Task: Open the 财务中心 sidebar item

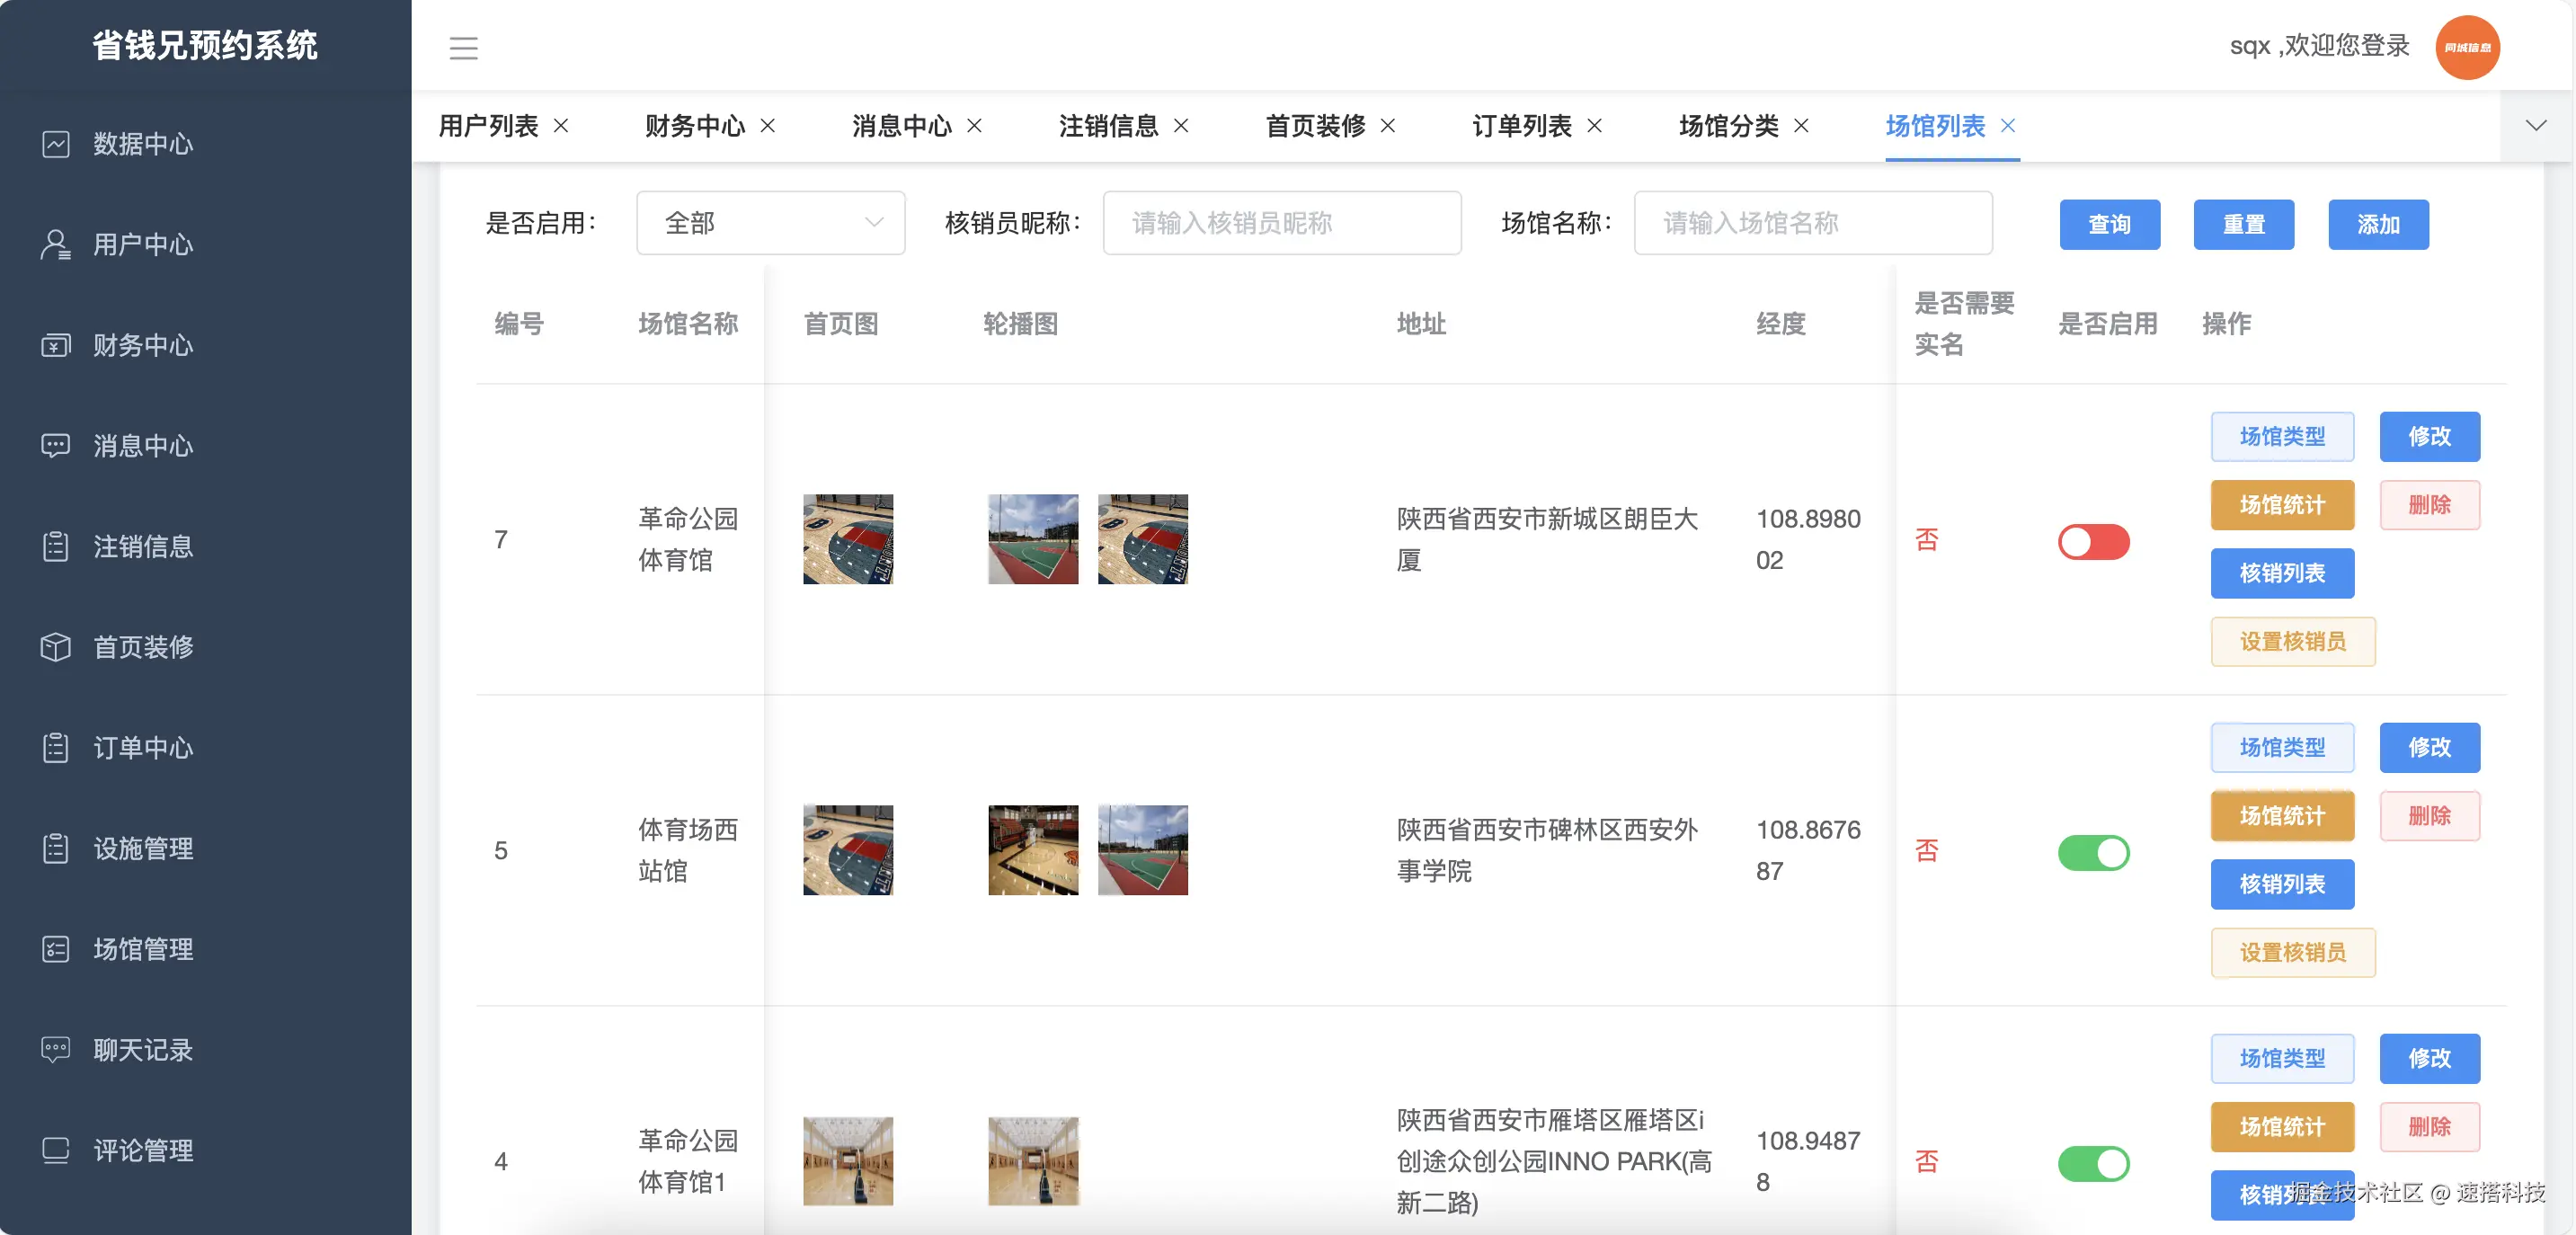Action: [141, 345]
